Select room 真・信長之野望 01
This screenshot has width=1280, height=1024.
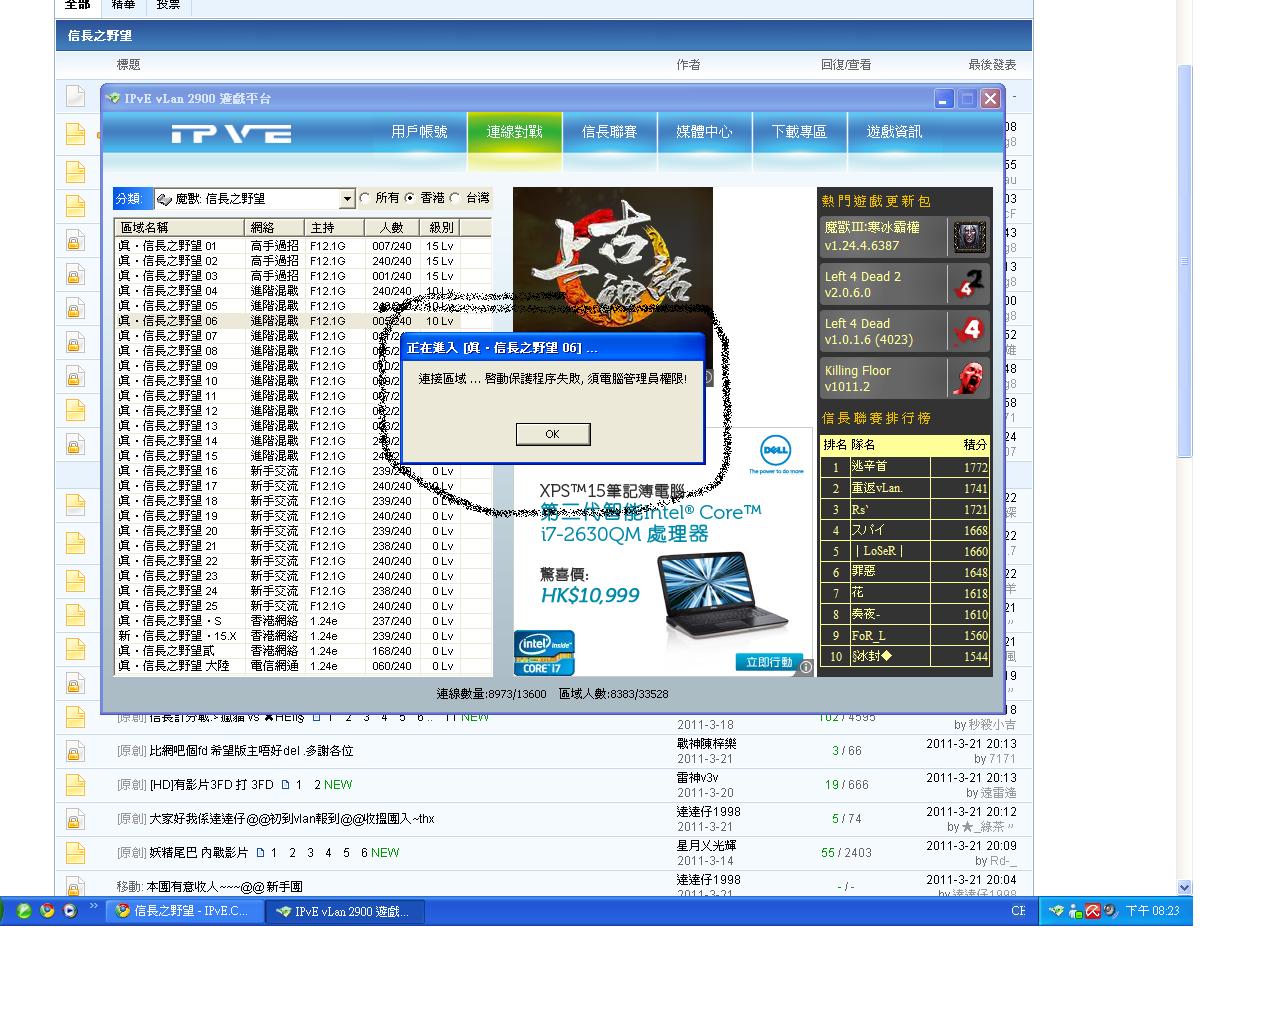coord(304,246)
